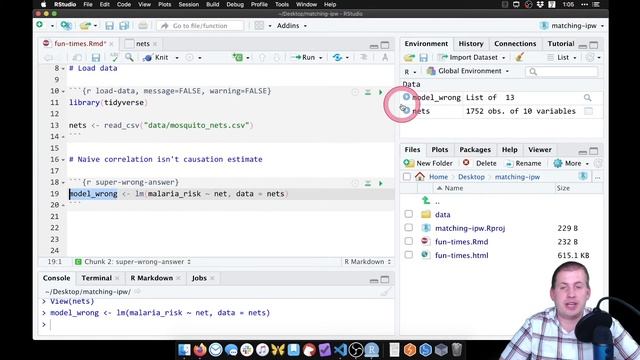Click the Insert Chunk green icon
This screenshot has height=360, width=640.
[238, 58]
